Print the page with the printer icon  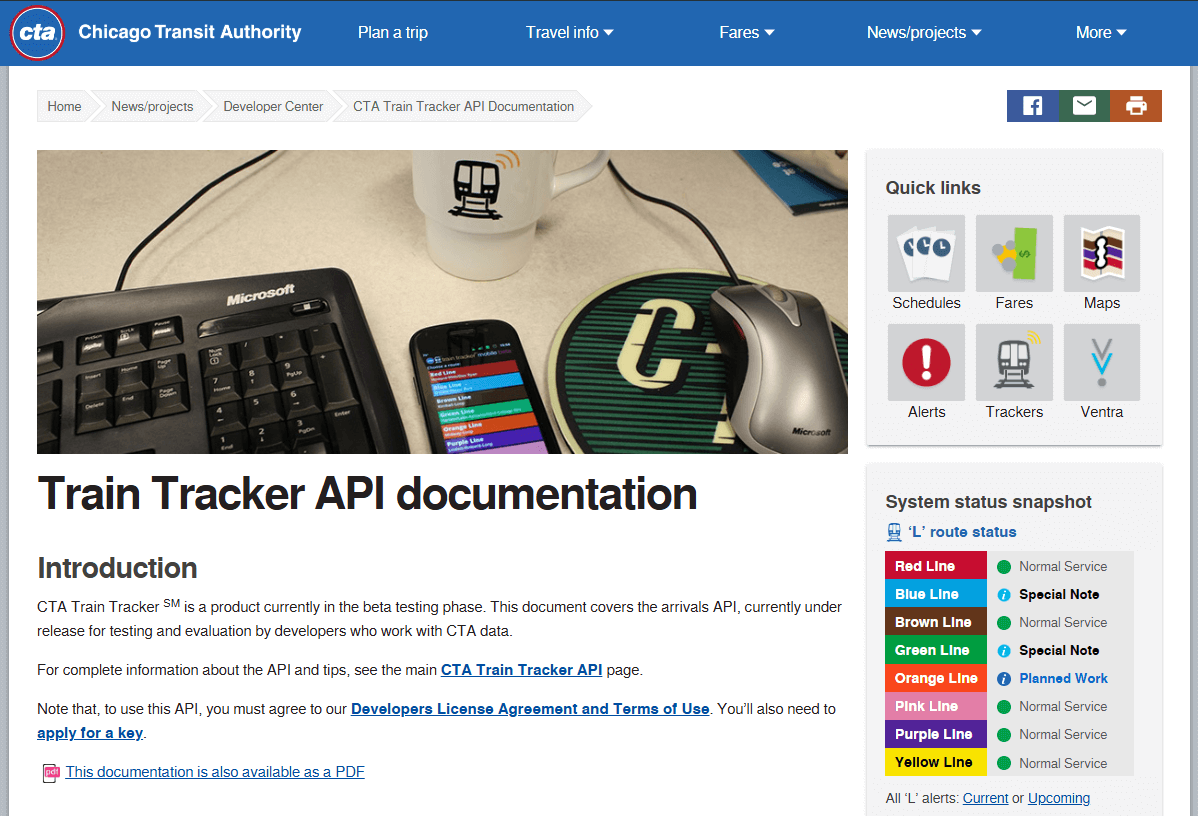(1136, 105)
